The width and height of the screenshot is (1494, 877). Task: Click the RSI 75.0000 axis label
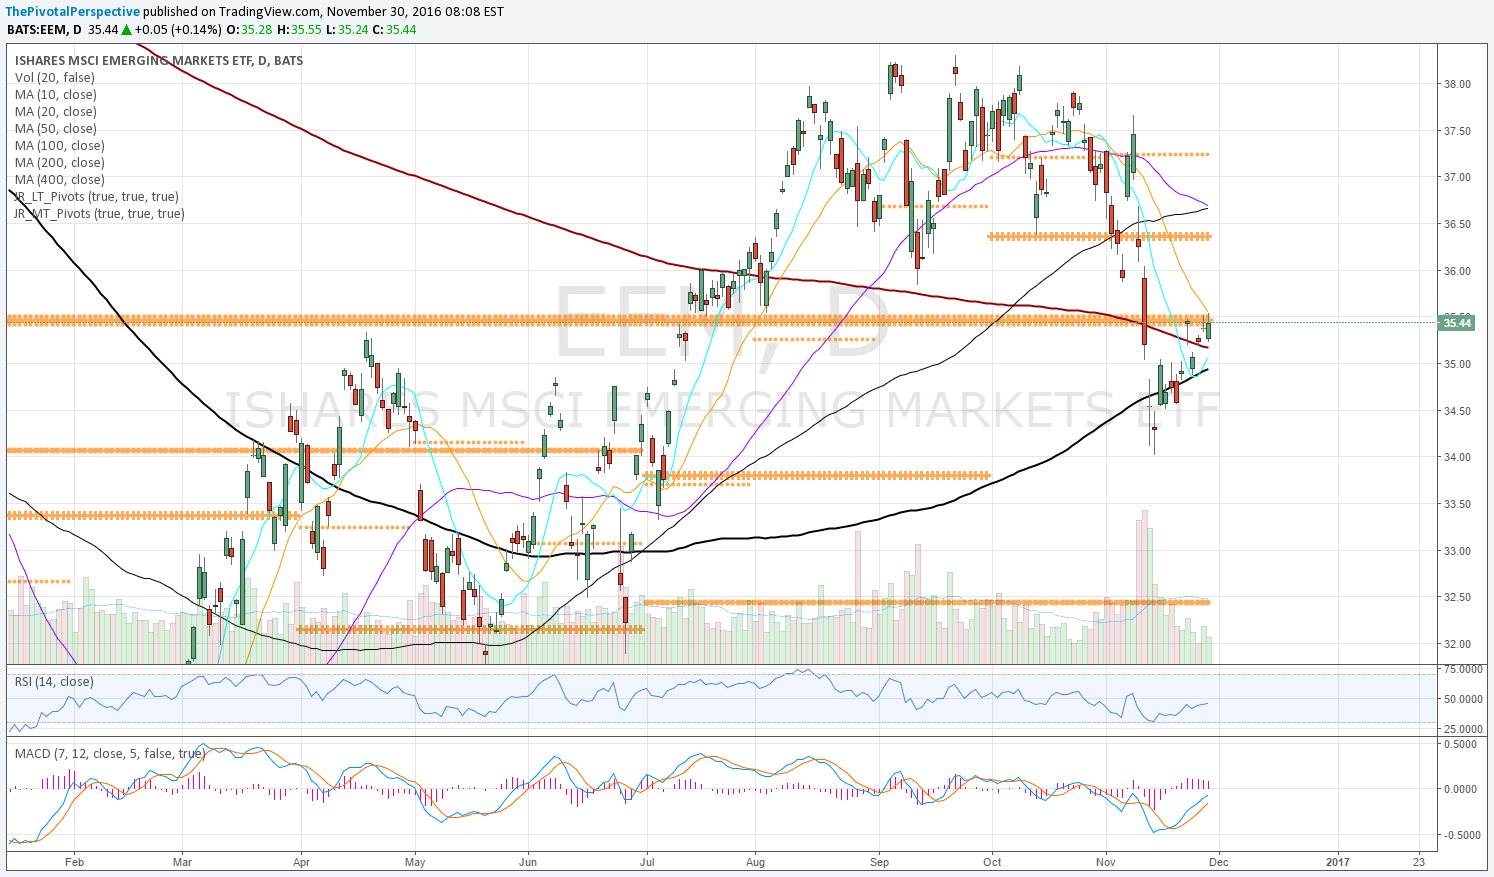tap(1462, 669)
